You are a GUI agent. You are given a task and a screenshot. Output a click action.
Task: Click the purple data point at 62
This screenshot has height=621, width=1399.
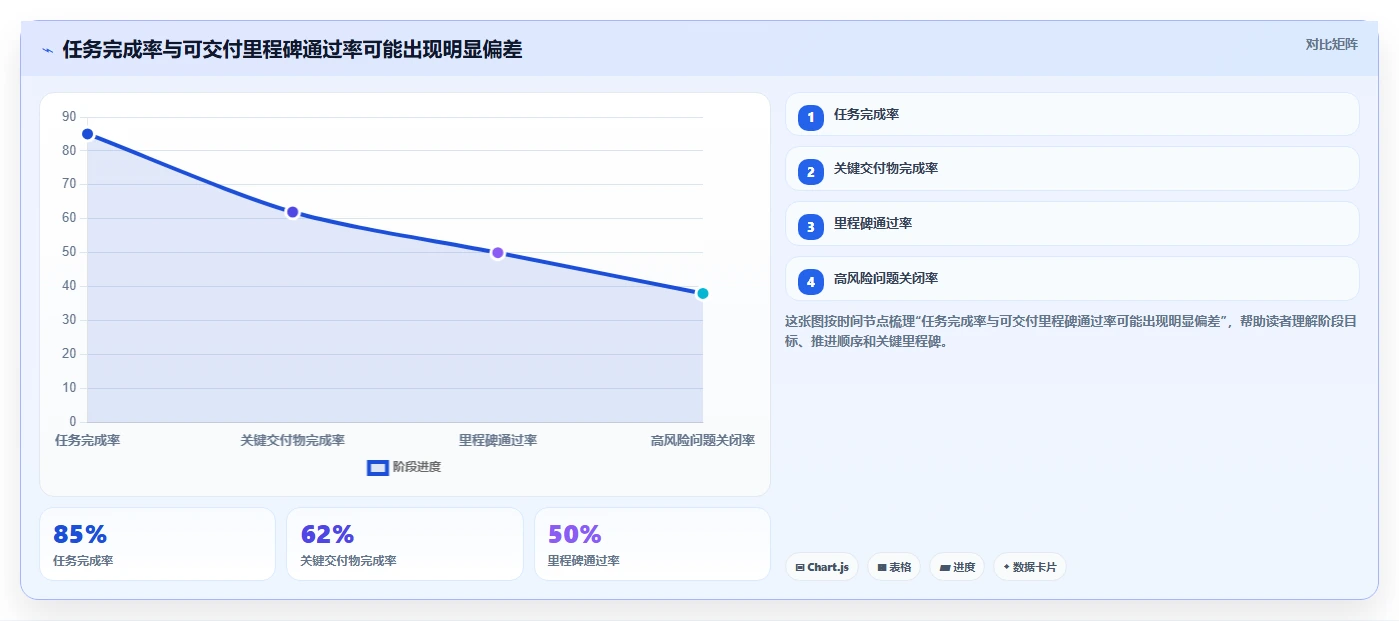click(x=292, y=212)
